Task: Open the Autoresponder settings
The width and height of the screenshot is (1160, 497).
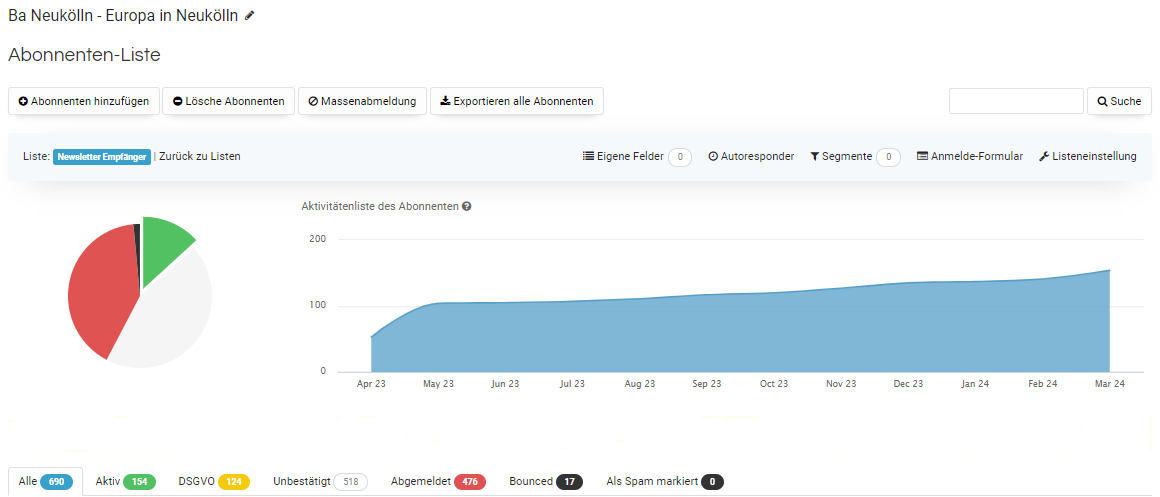Action: (751, 157)
